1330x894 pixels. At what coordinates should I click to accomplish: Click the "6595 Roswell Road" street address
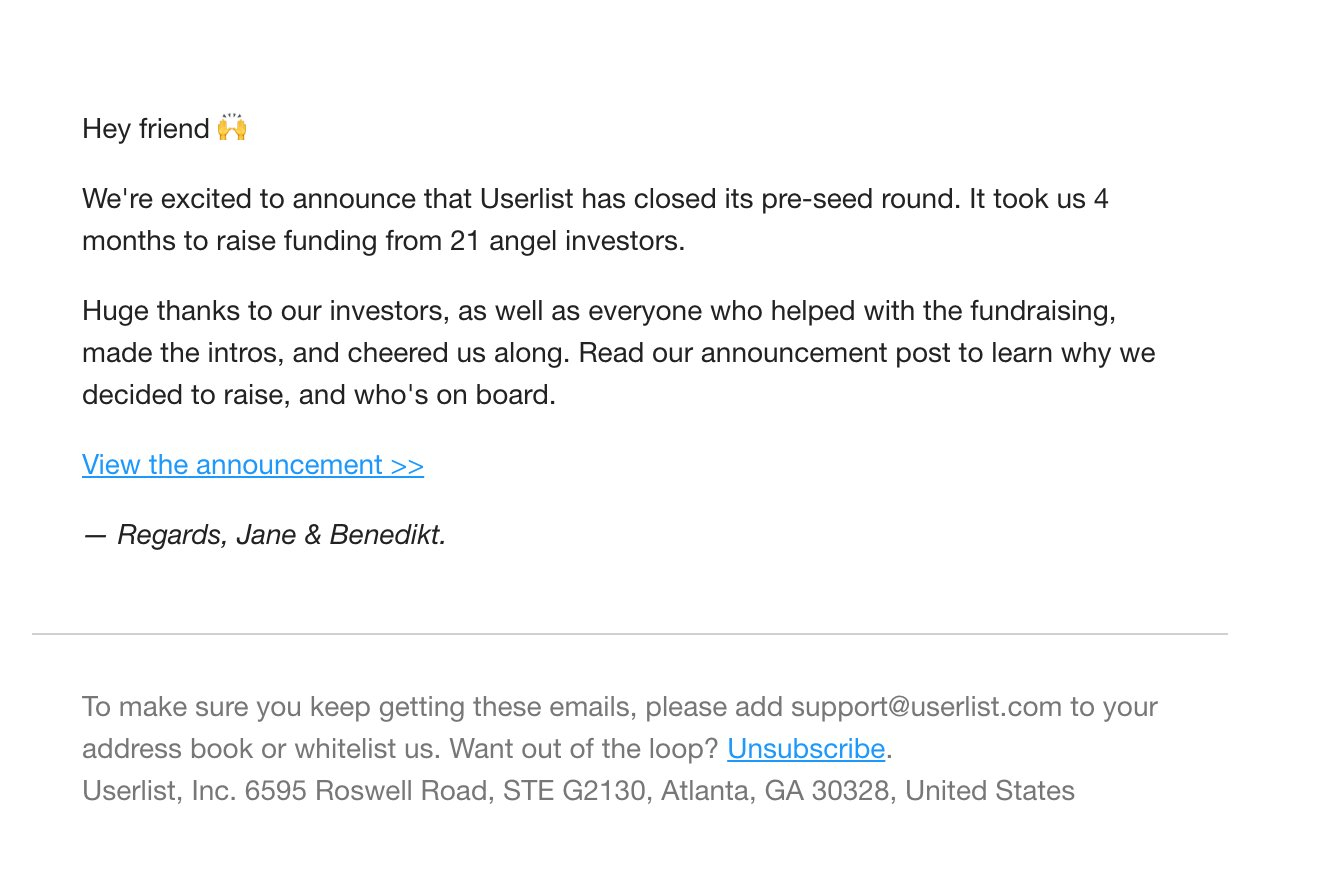[366, 791]
